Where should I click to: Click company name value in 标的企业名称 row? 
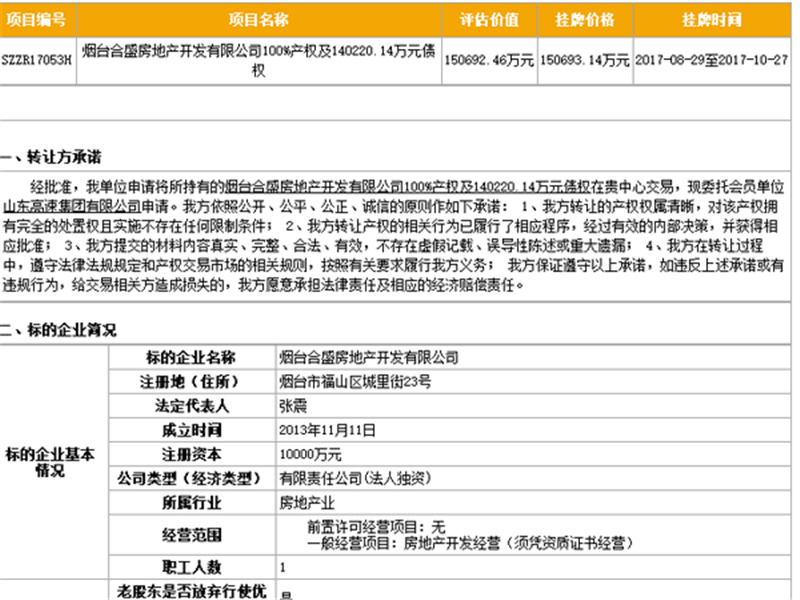click(x=369, y=358)
